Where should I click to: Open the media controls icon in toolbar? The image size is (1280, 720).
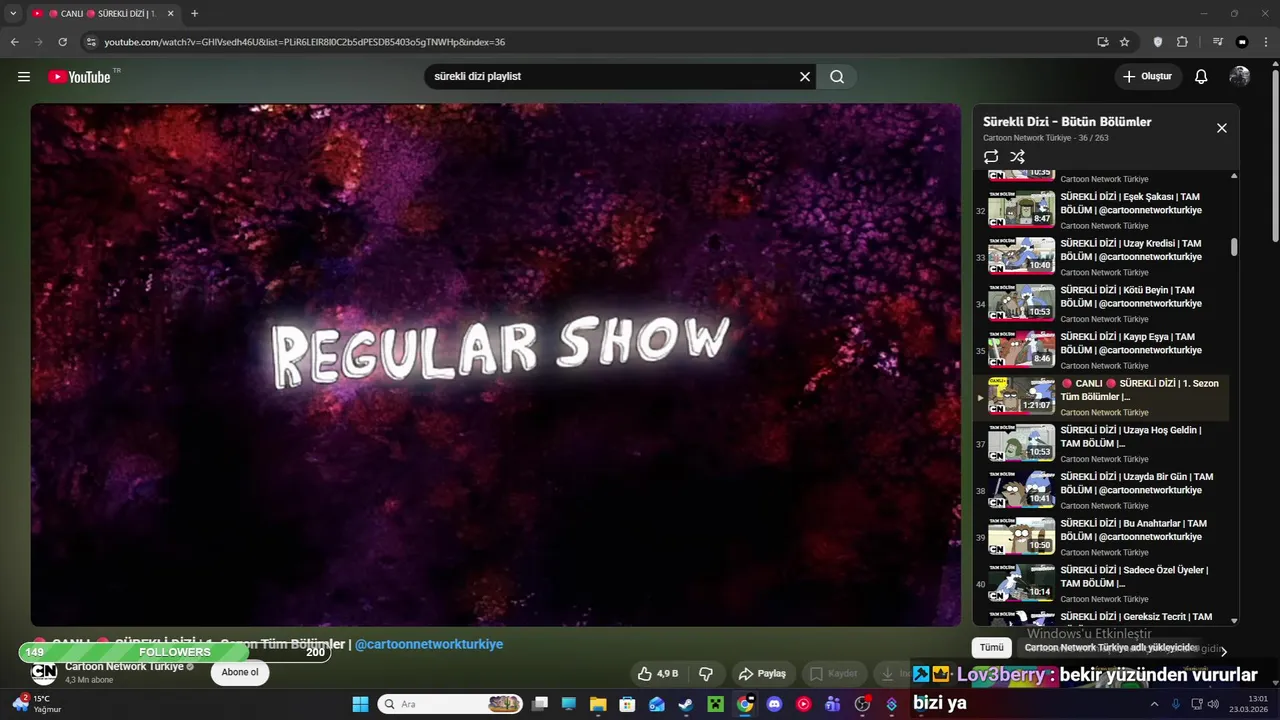pos(1217,42)
